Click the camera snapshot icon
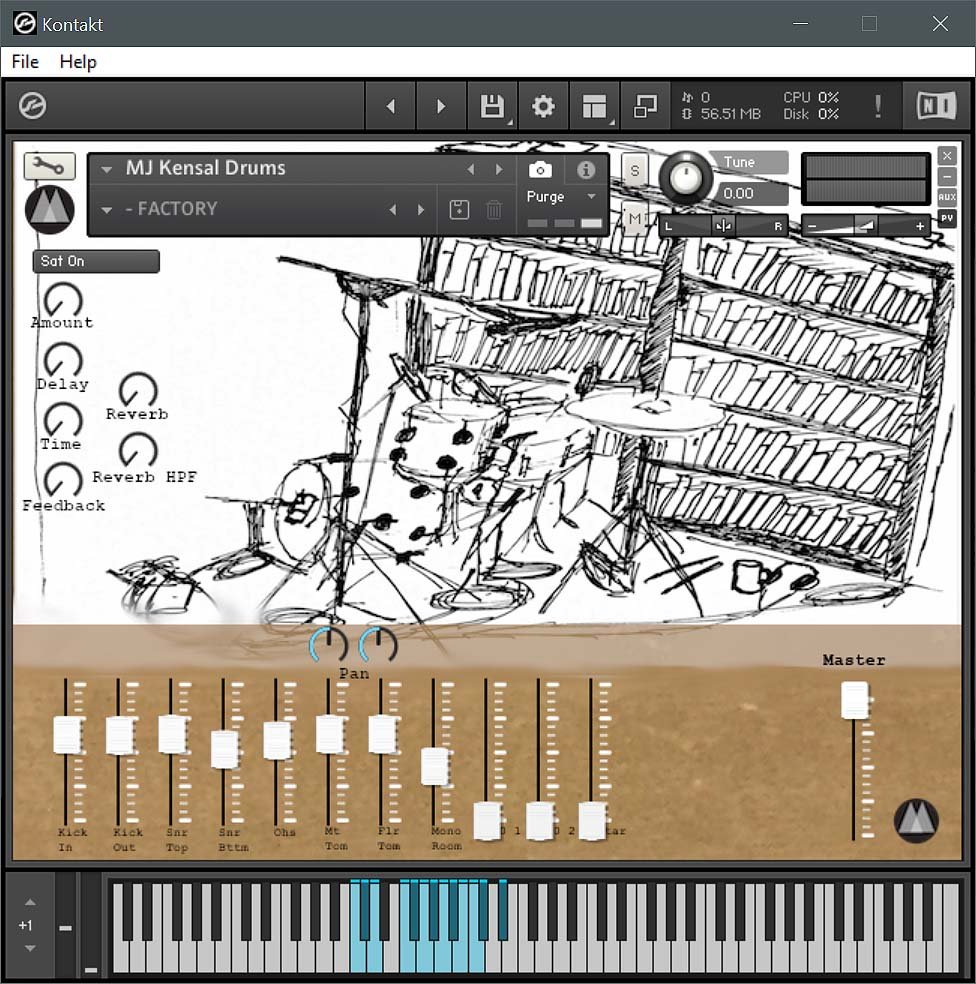This screenshot has height=984, width=976. [540, 170]
